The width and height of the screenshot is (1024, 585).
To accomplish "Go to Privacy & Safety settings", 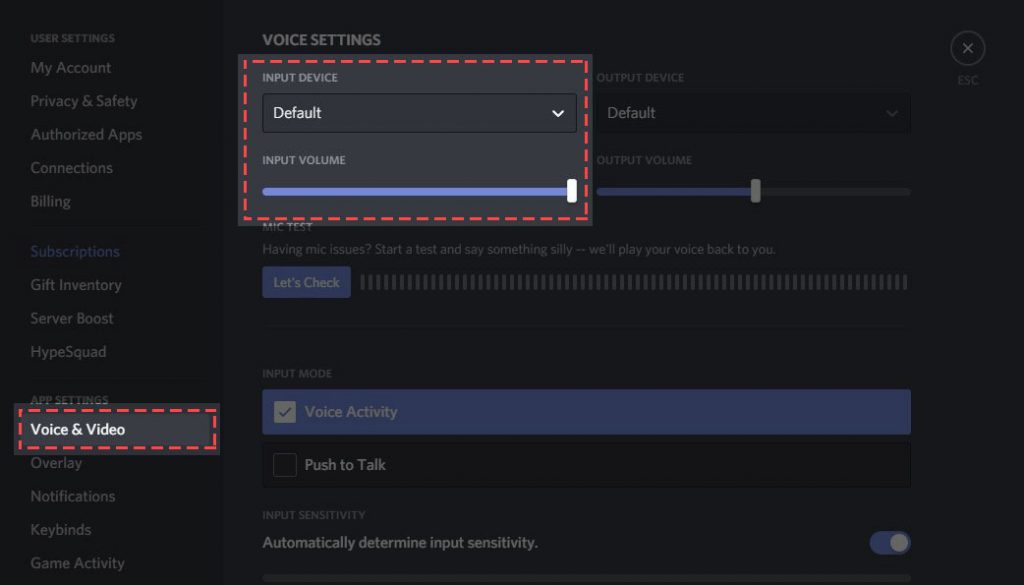I will click(84, 101).
